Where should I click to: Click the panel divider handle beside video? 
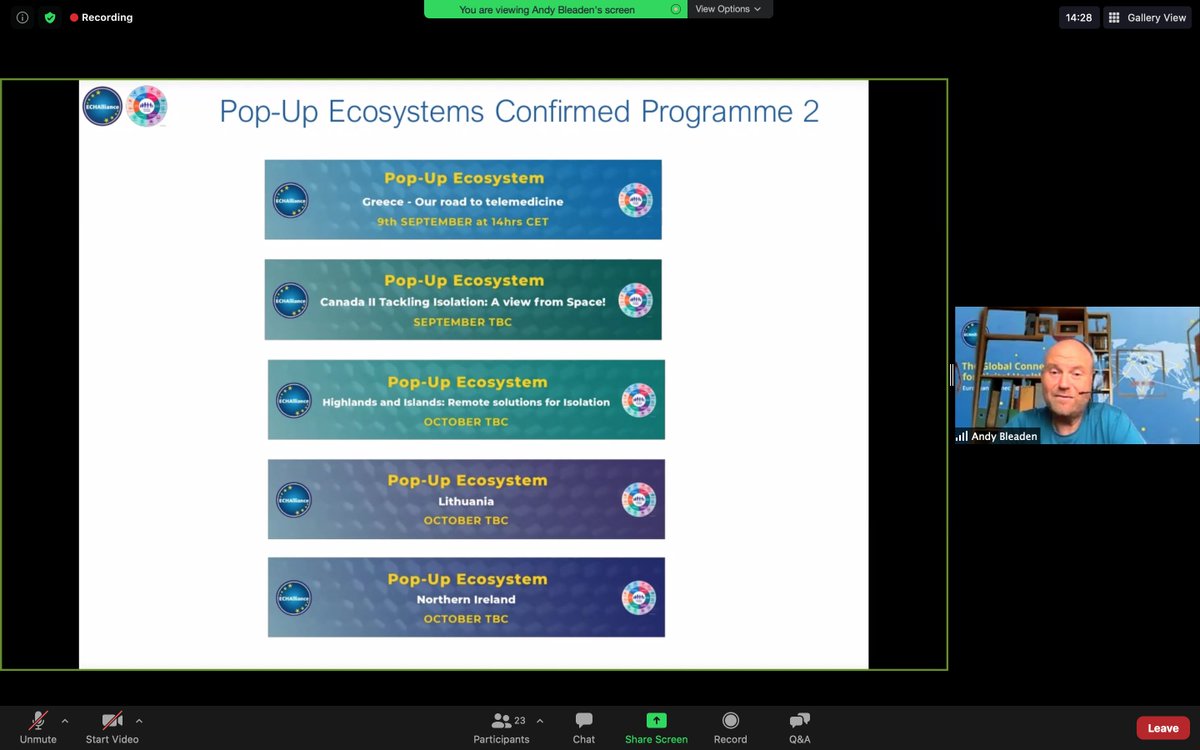[x=951, y=375]
